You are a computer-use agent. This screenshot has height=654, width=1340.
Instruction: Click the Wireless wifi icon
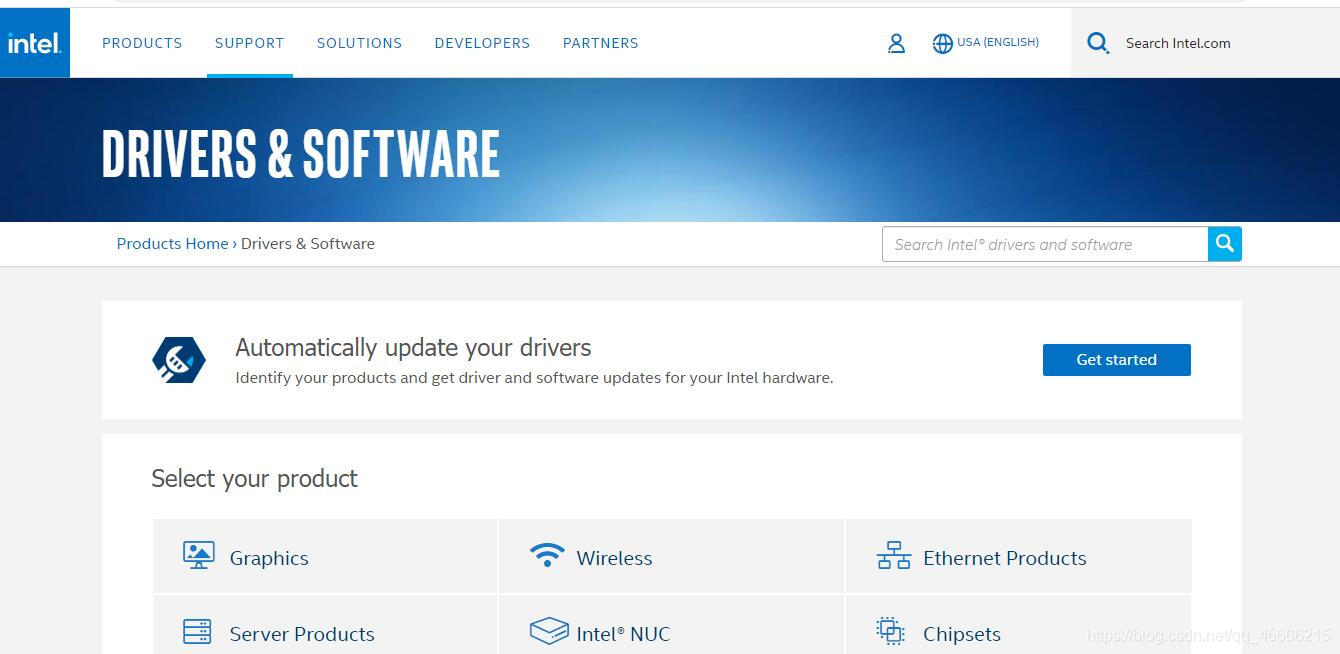tap(547, 555)
